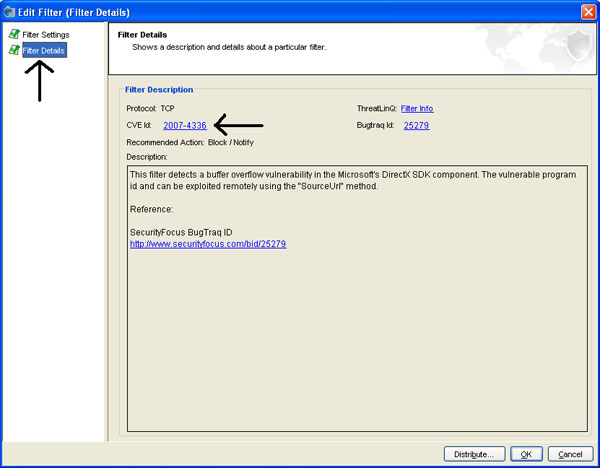Click the Protocol TCP value
The width and height of the screenshot is (600, 468).
(x=167, y=108)
